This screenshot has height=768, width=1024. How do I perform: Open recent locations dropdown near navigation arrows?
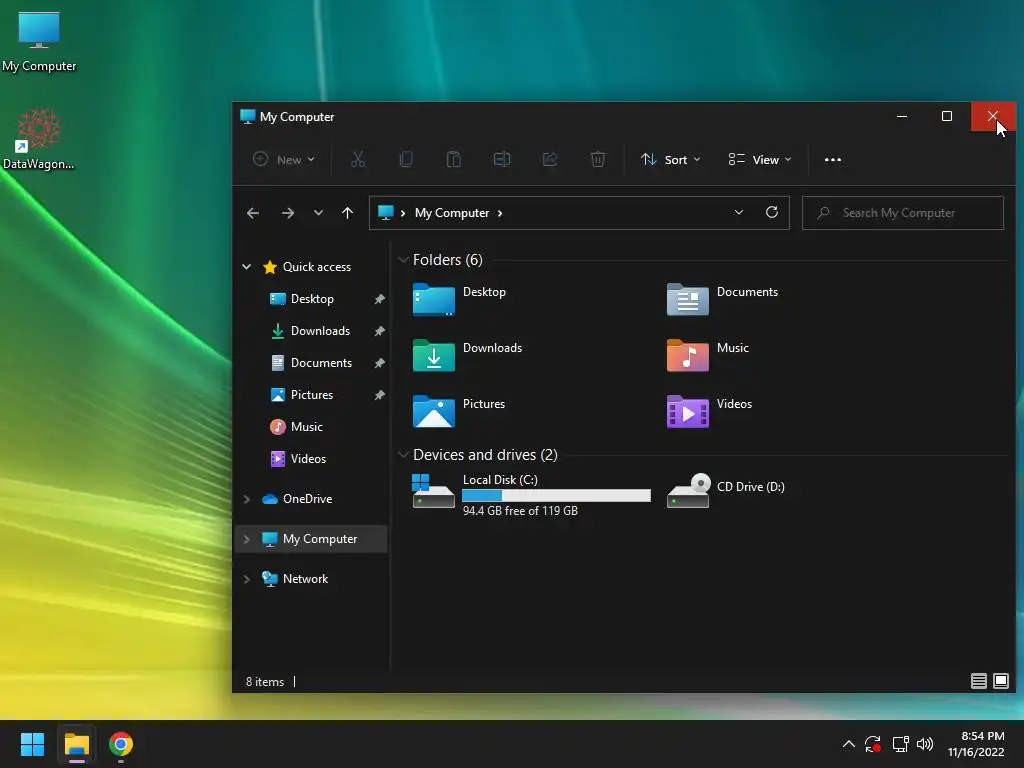[x=318, y=213]
